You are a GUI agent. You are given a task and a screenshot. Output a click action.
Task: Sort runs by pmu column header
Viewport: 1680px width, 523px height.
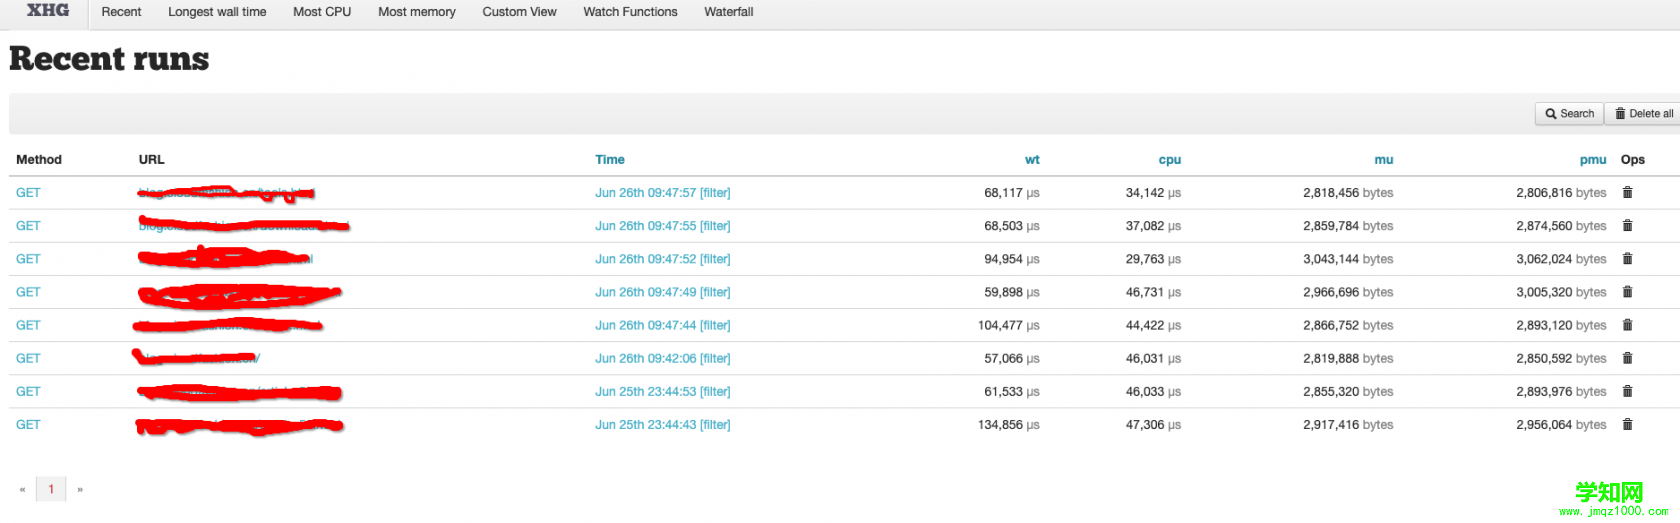click(1593, 159)
